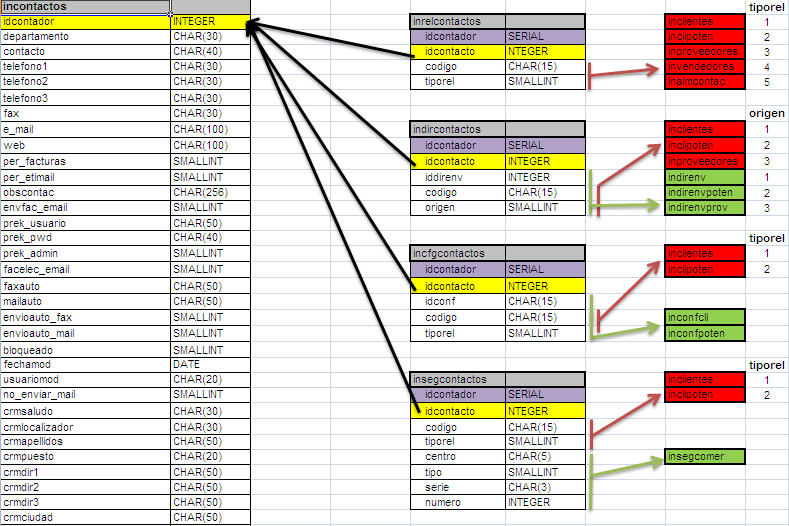Select the idconf field cell

[457, 302]
